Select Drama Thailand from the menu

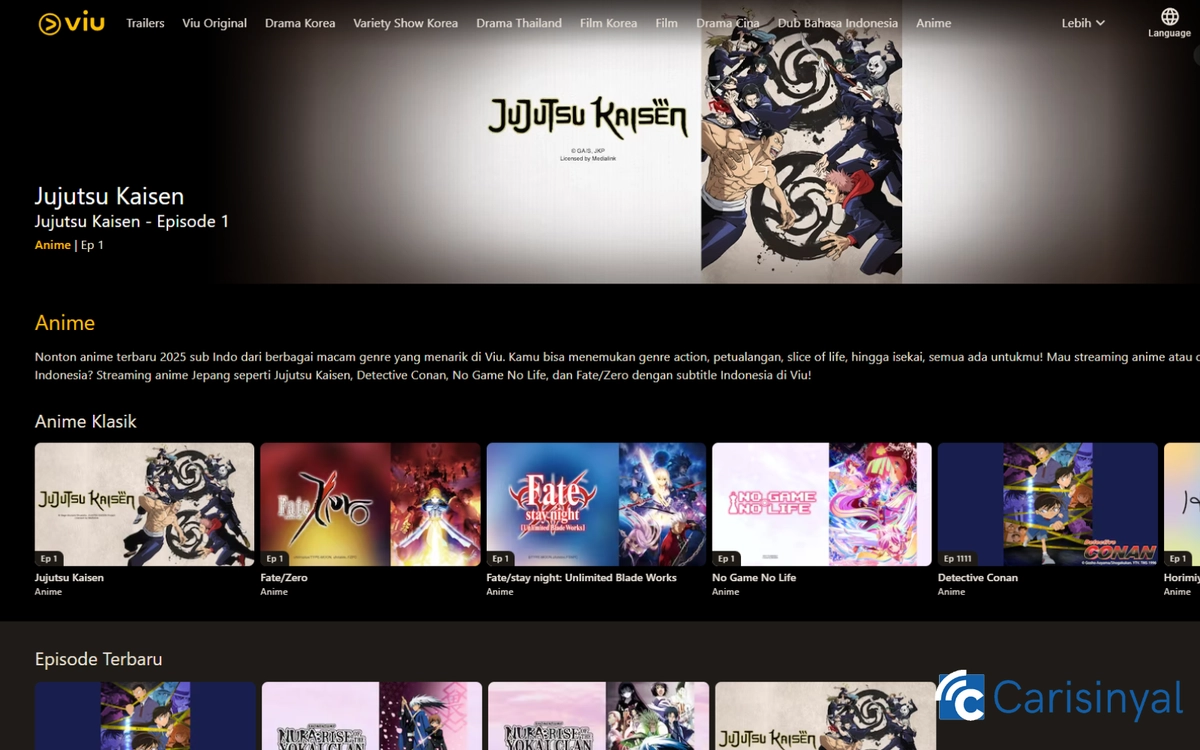pyautogui.click(x=519, y=23)
